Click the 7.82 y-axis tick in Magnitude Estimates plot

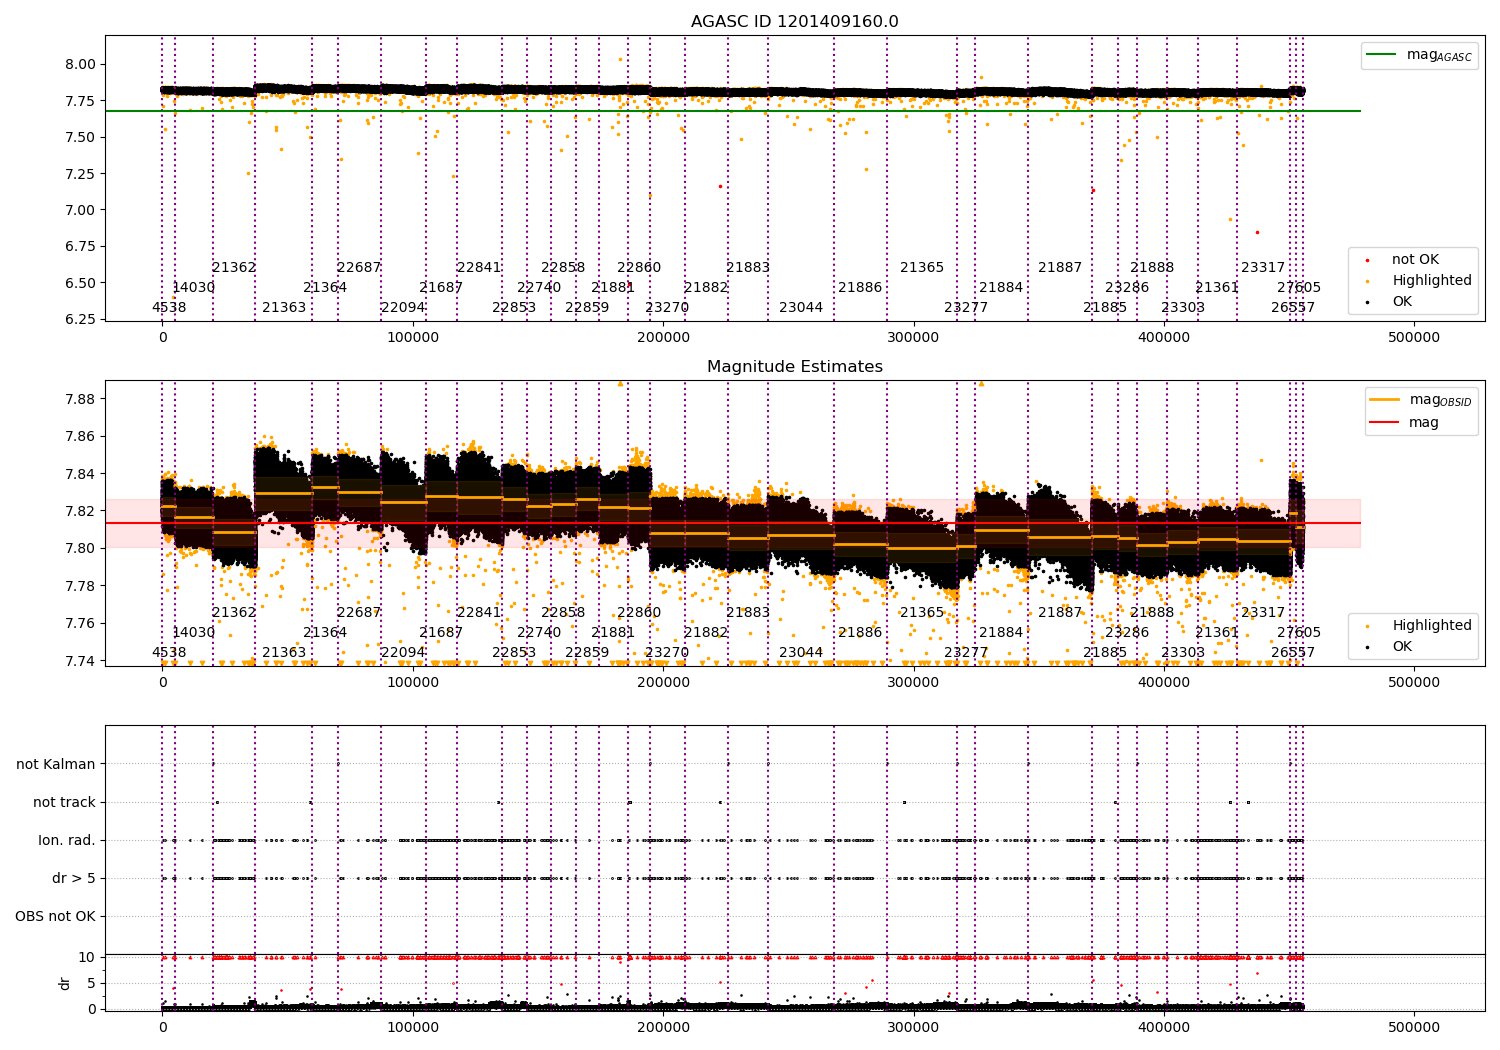80,511
